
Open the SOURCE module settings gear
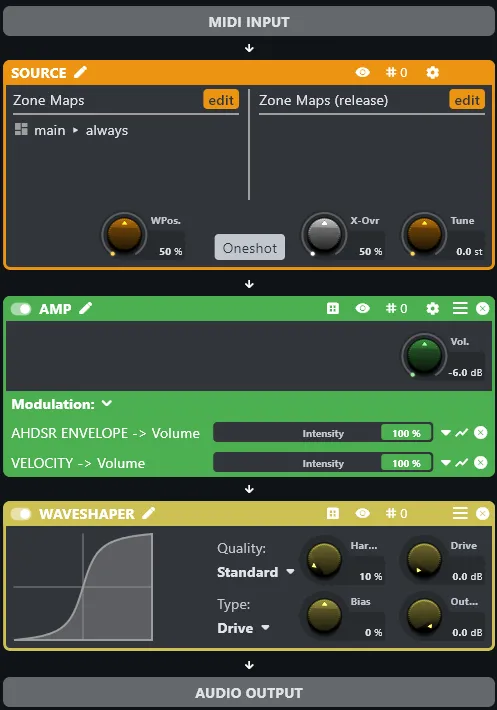click(x=433, y=72)
